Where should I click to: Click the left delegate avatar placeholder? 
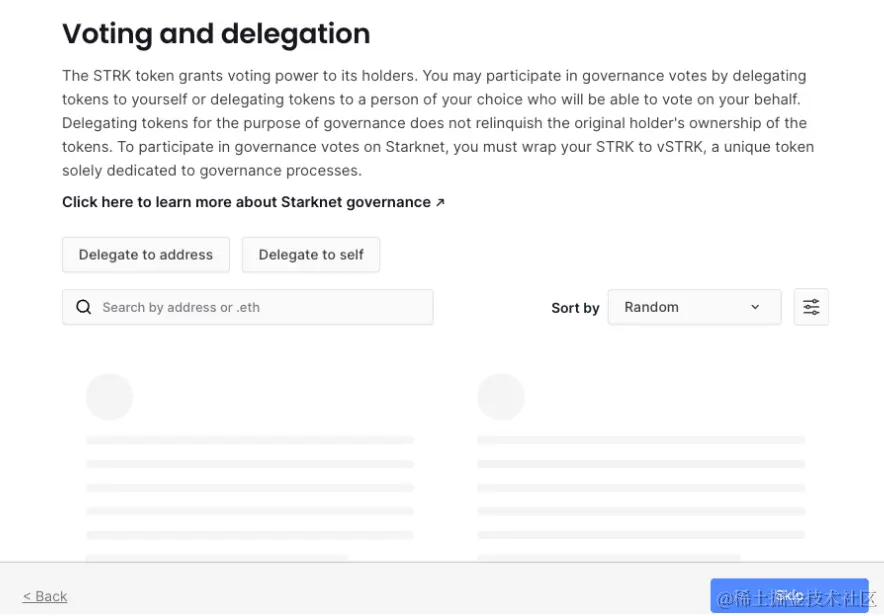coord(109,397)
